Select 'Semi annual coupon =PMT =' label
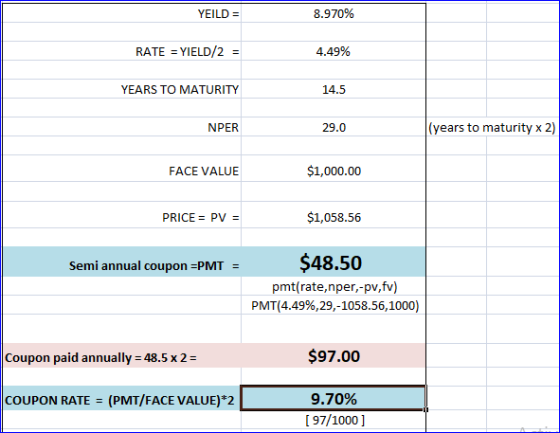Image resolution: width=560 pixels, height=433 pixels. (x=154, y=266)
